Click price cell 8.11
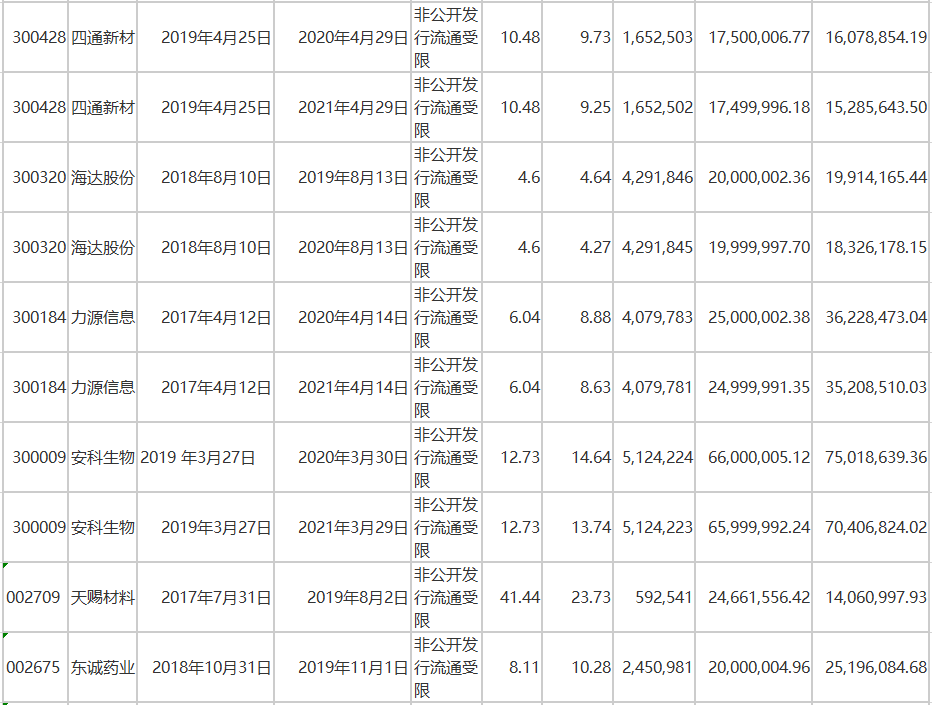932x705 pixels. point(512,667)
